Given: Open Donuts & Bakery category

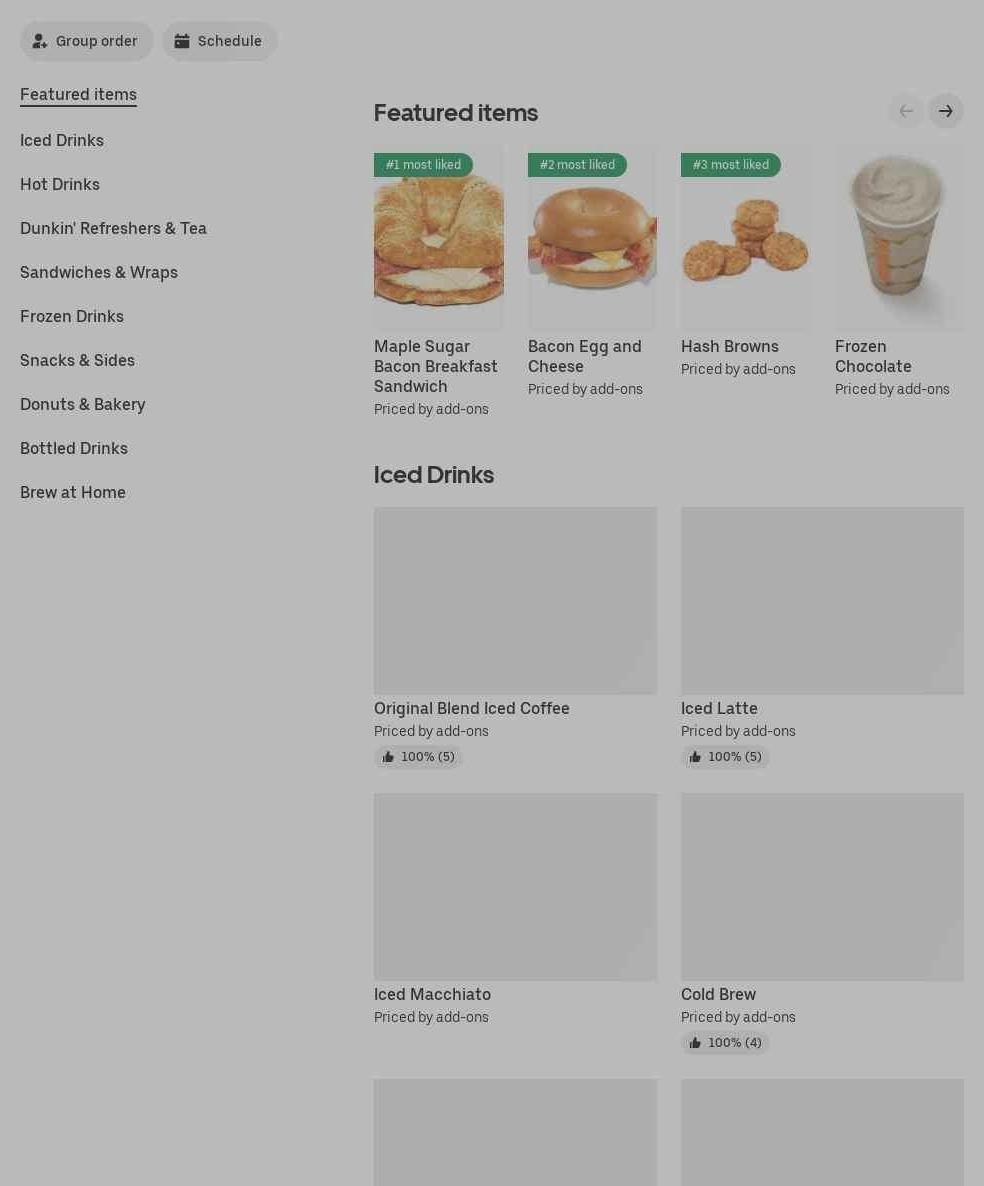Looking at the screenshot, I should click(x=82, y=405).
